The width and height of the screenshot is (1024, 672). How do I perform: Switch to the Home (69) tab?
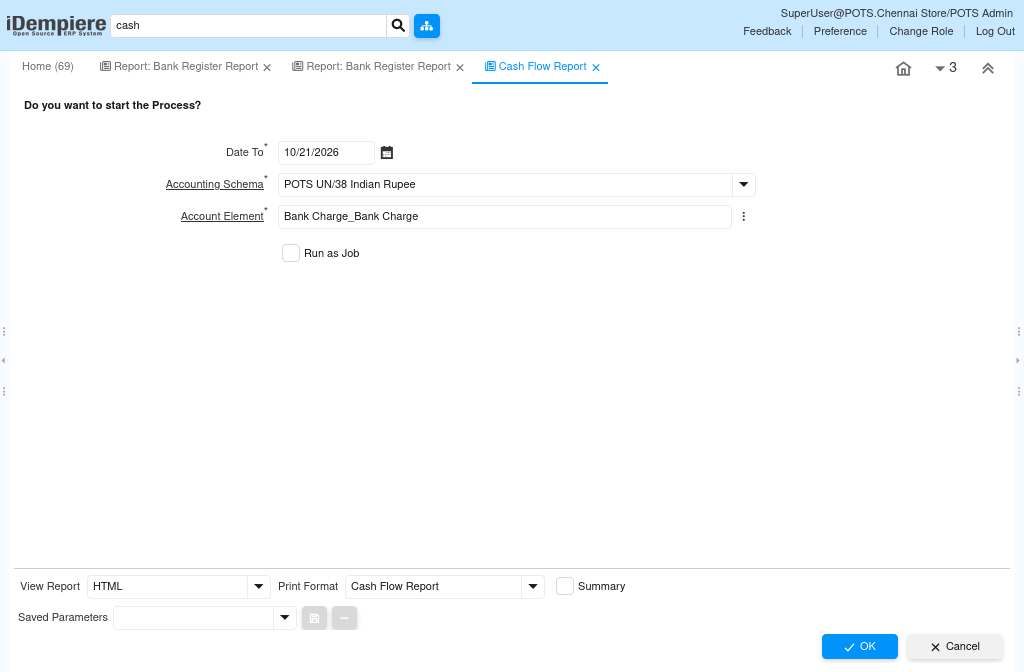pyautogui.click(x=48, y=67)
